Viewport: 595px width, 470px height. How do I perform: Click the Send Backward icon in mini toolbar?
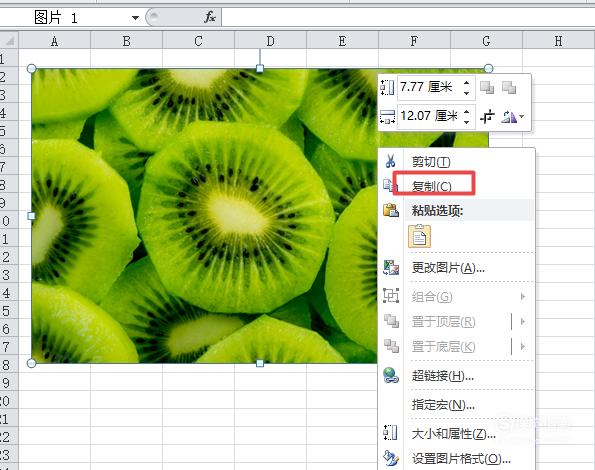509,88
